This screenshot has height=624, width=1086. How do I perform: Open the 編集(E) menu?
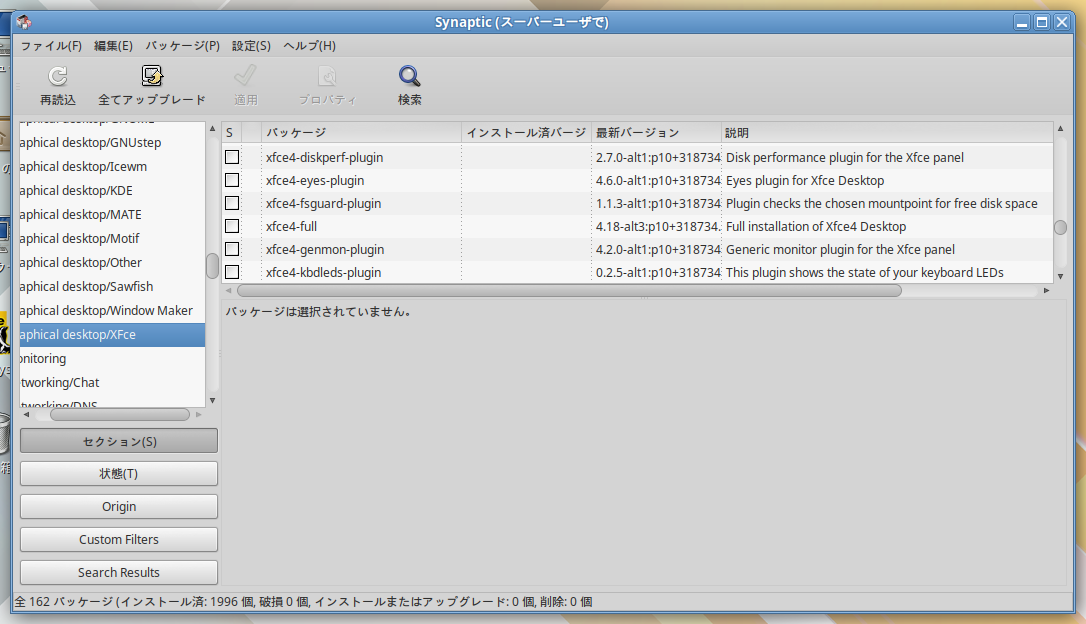pyautogui.click(x=113, y=46)
